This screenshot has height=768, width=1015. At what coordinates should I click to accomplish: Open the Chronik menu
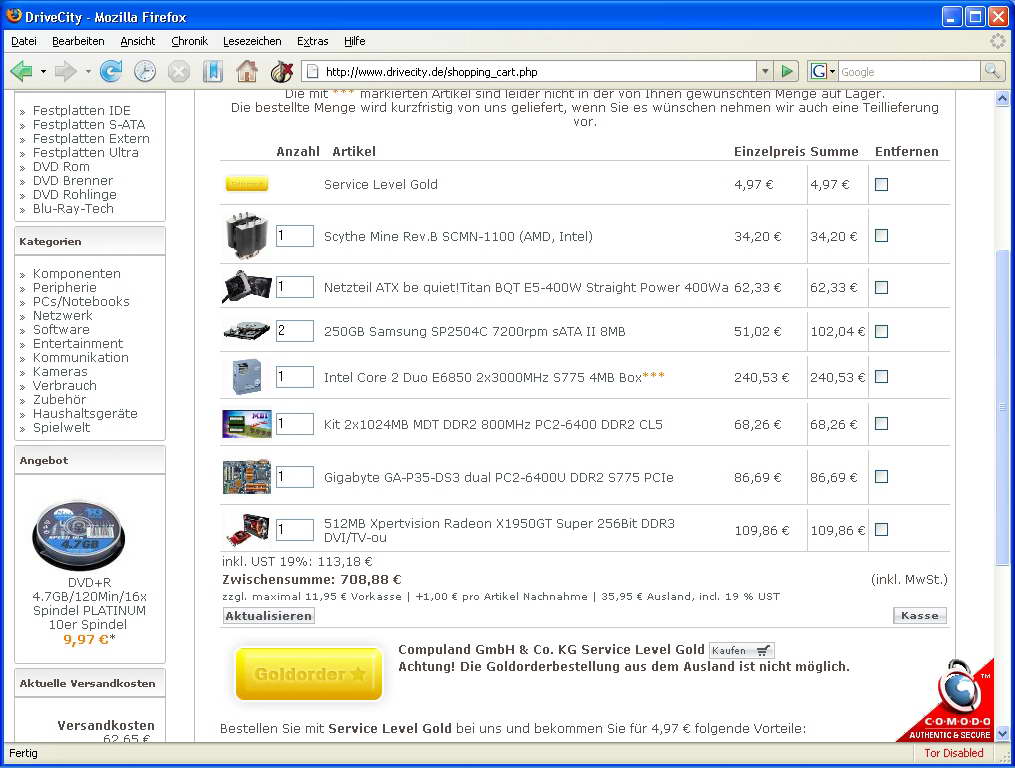coord(190,41)
